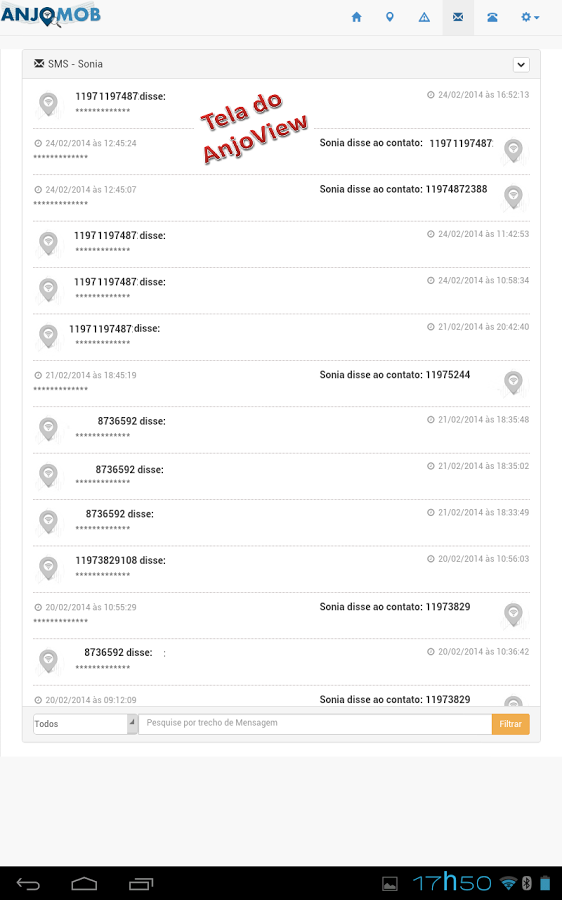Focus the Pesquise por trecho de Mensagem field
The width and height of the screenshot is (562, 900).
(x=315, y=724)
